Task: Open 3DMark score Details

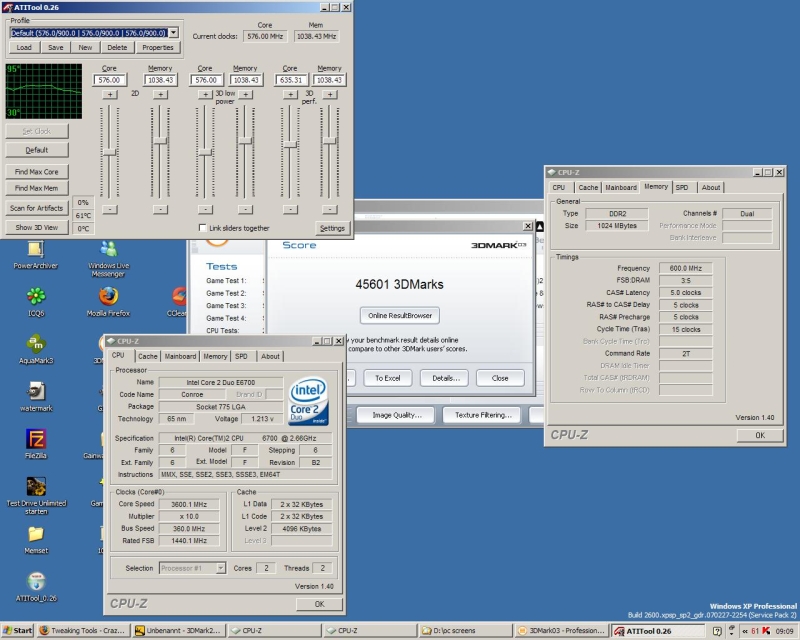Action: [x=446, y=378]
